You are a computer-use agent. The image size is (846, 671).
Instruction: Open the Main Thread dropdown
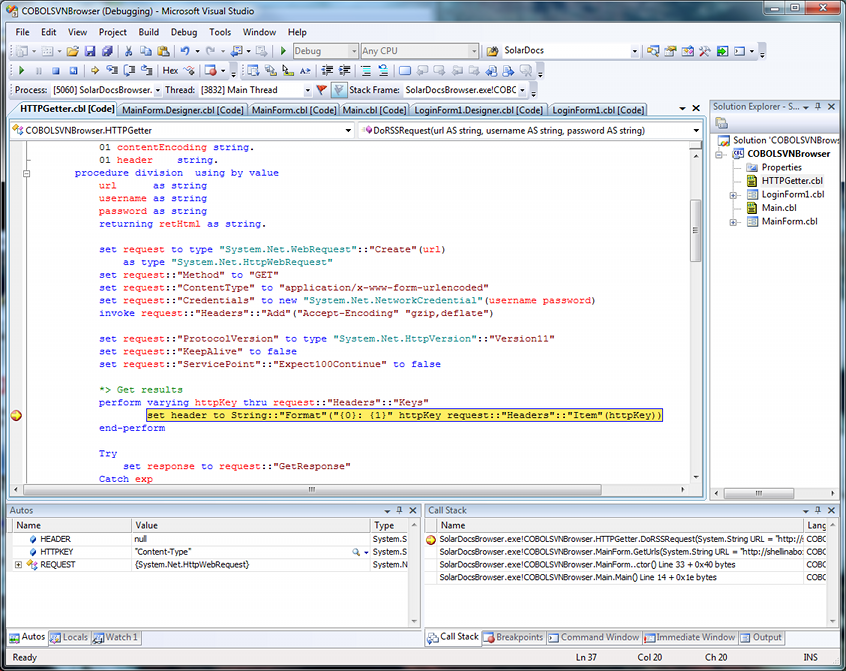pos(308,90)
